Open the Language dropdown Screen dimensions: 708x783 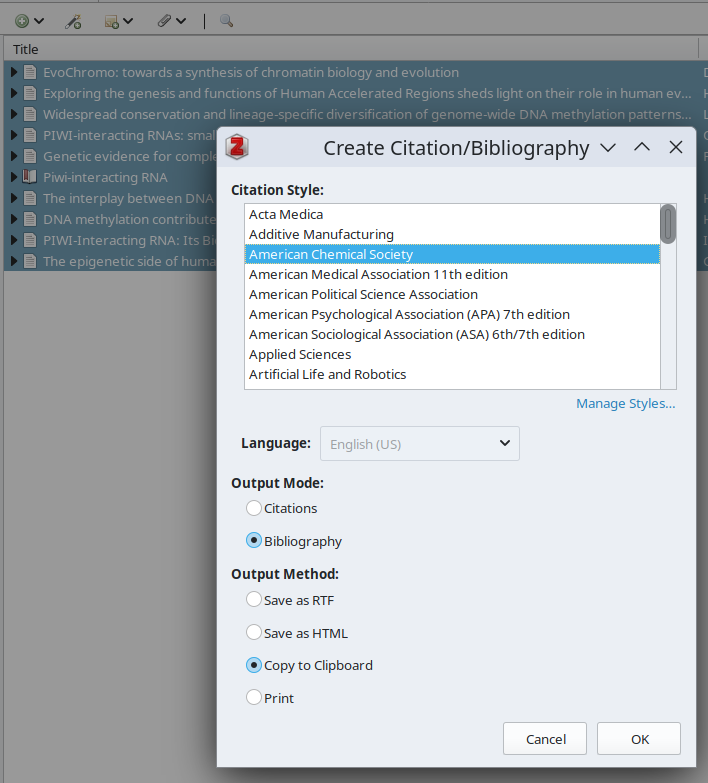419,443
